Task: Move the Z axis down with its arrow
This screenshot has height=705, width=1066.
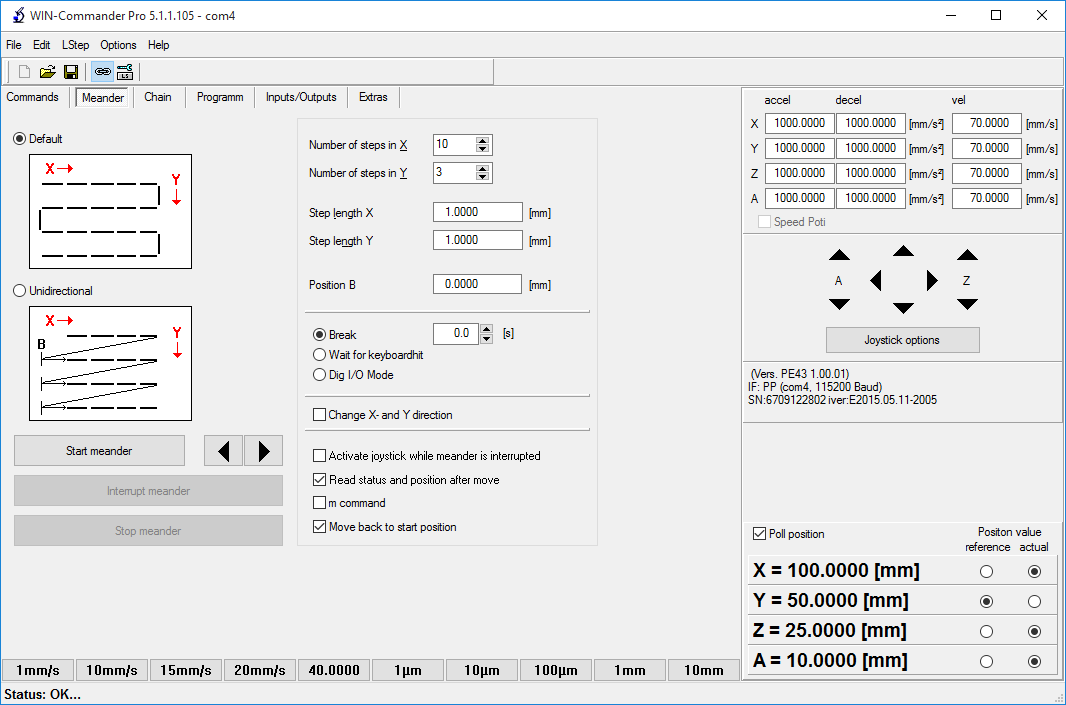Action: (x=967, y=304)
